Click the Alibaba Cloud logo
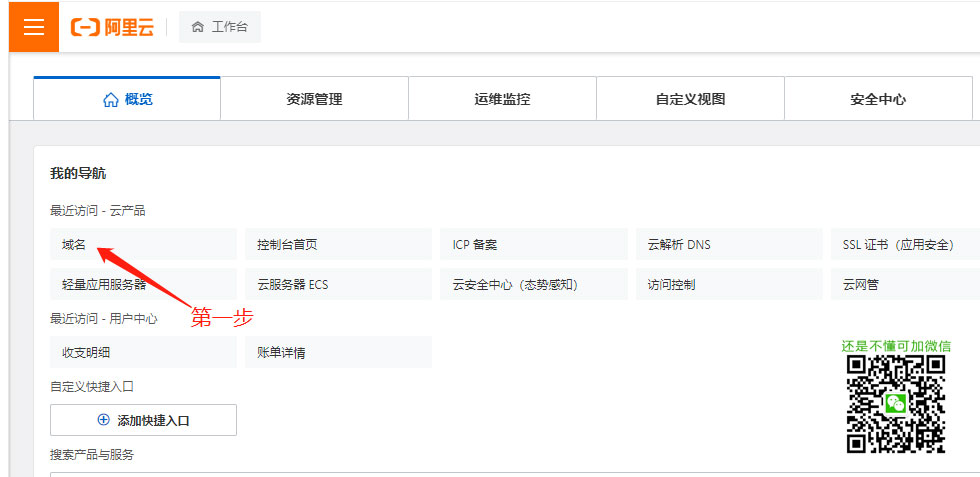The image size is (980, 477). pyautogui.click(x=112, y=27)
